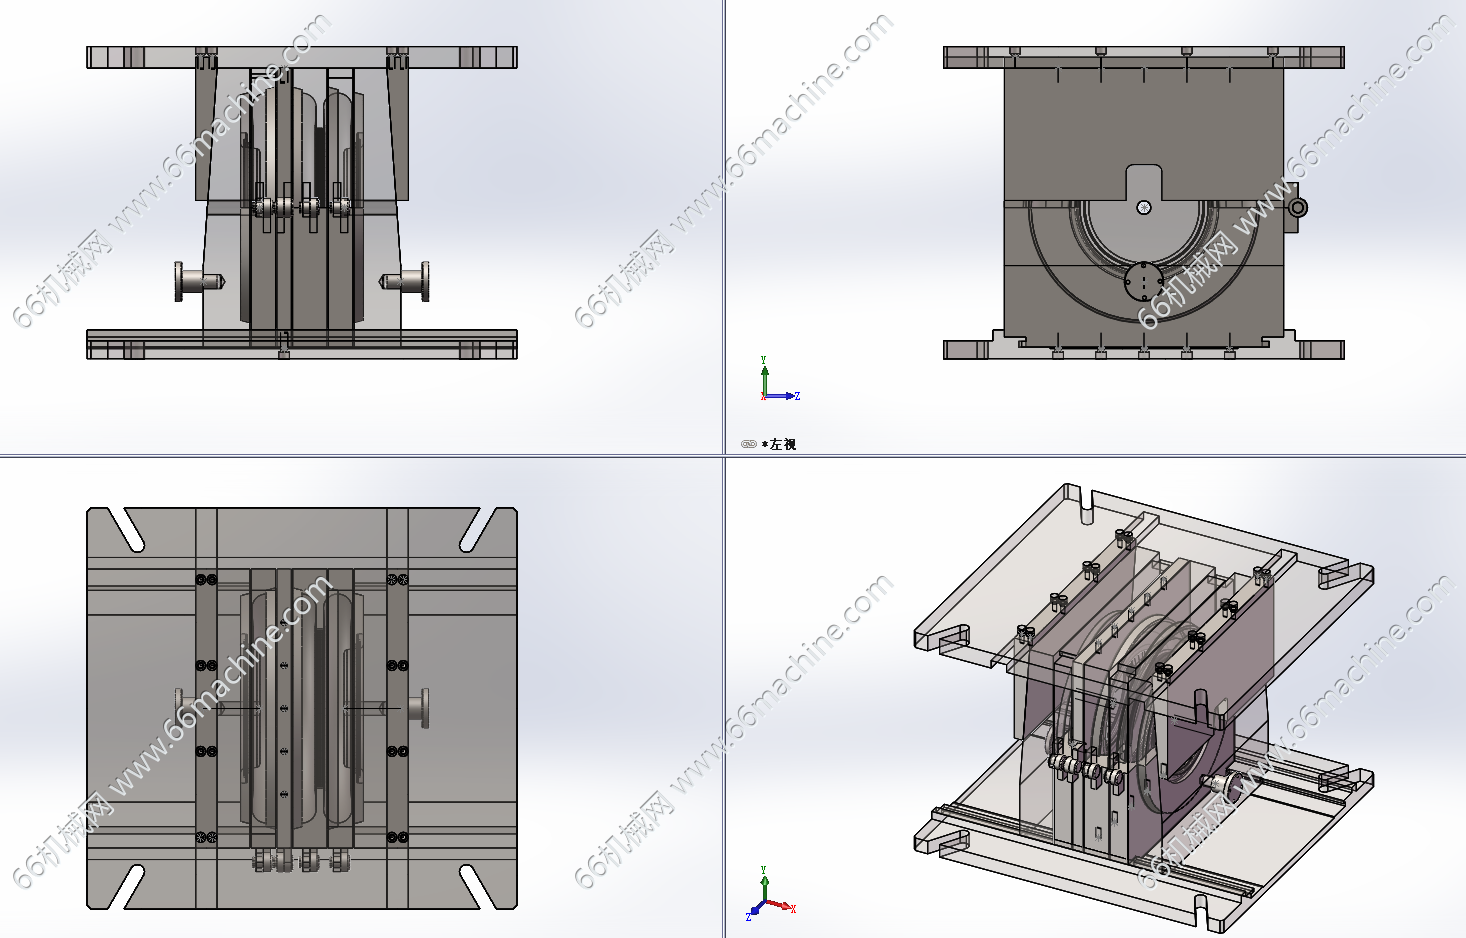Select the right locating pin in the front view
The width and height of the screenshot is (1466, 938).
click(408, 281)
